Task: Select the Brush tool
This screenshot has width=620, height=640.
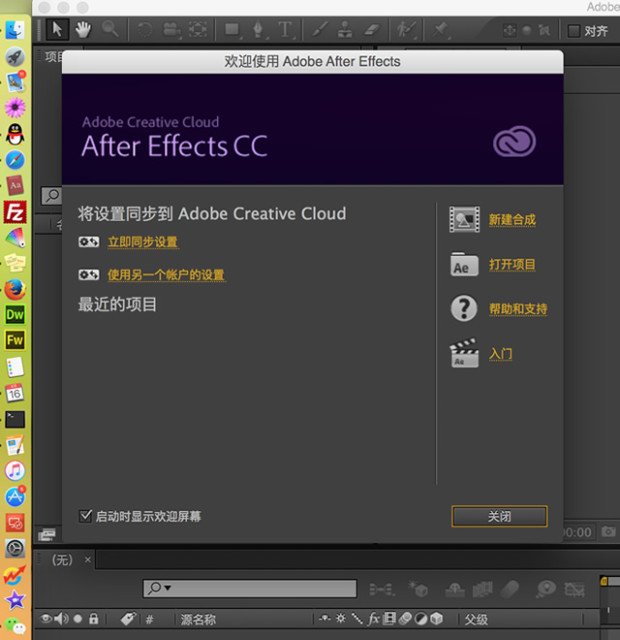Action: click(320, 30)
